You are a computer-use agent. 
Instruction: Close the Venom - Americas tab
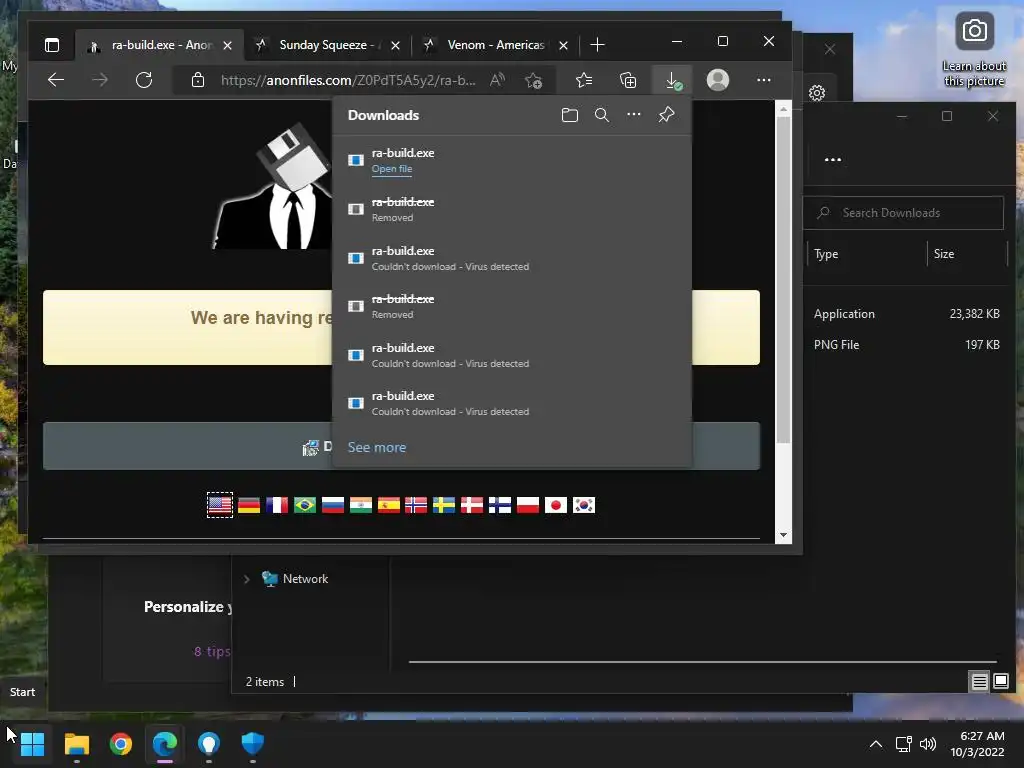tap(563, 45)
